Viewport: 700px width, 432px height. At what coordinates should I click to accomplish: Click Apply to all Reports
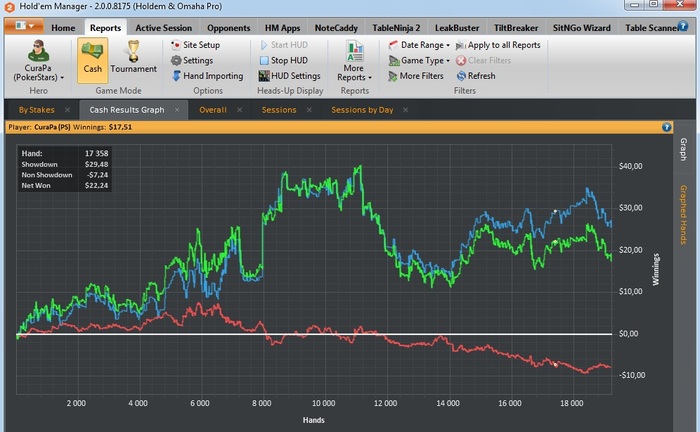tap(498, 45)
